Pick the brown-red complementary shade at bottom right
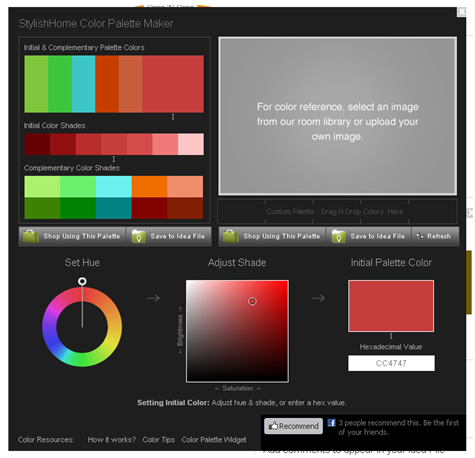 [185, 208]
